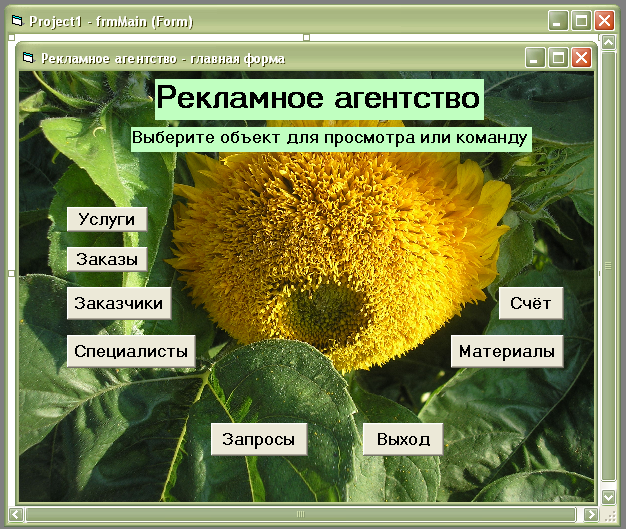626x529 pixels.
Task: Open the Услуги section button
Action: point(107,219)
